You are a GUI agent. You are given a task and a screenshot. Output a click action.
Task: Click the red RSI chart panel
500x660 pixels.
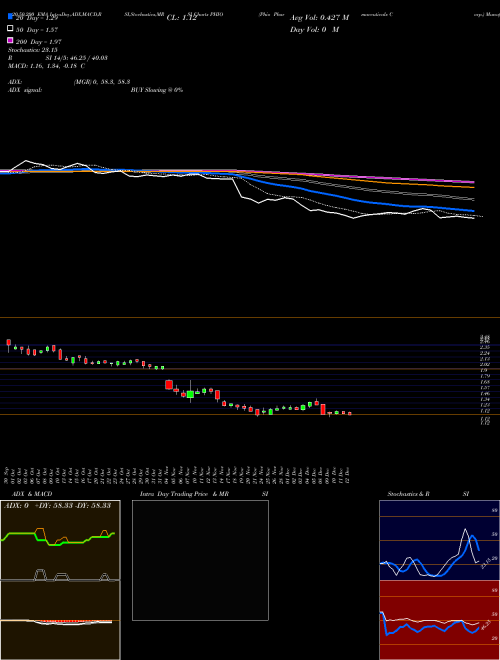coord(439,620)
